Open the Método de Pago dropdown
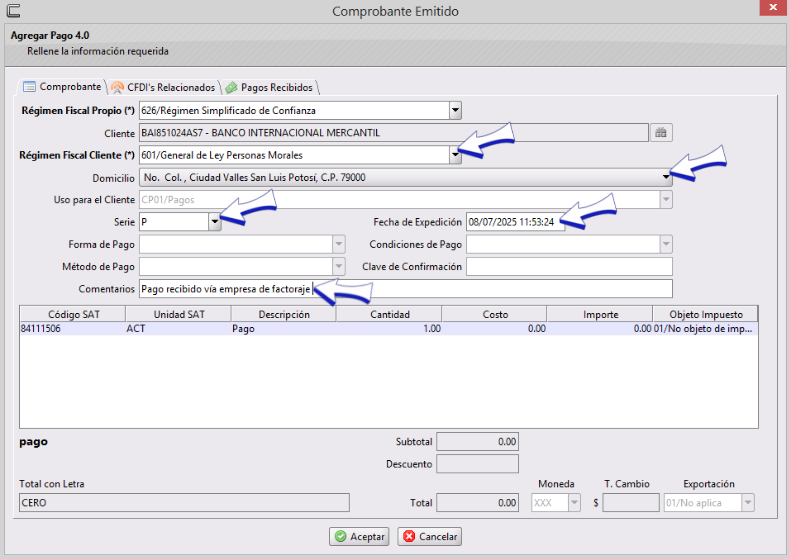The width and height of the screenshot is (789, 559). pos(339,267)
